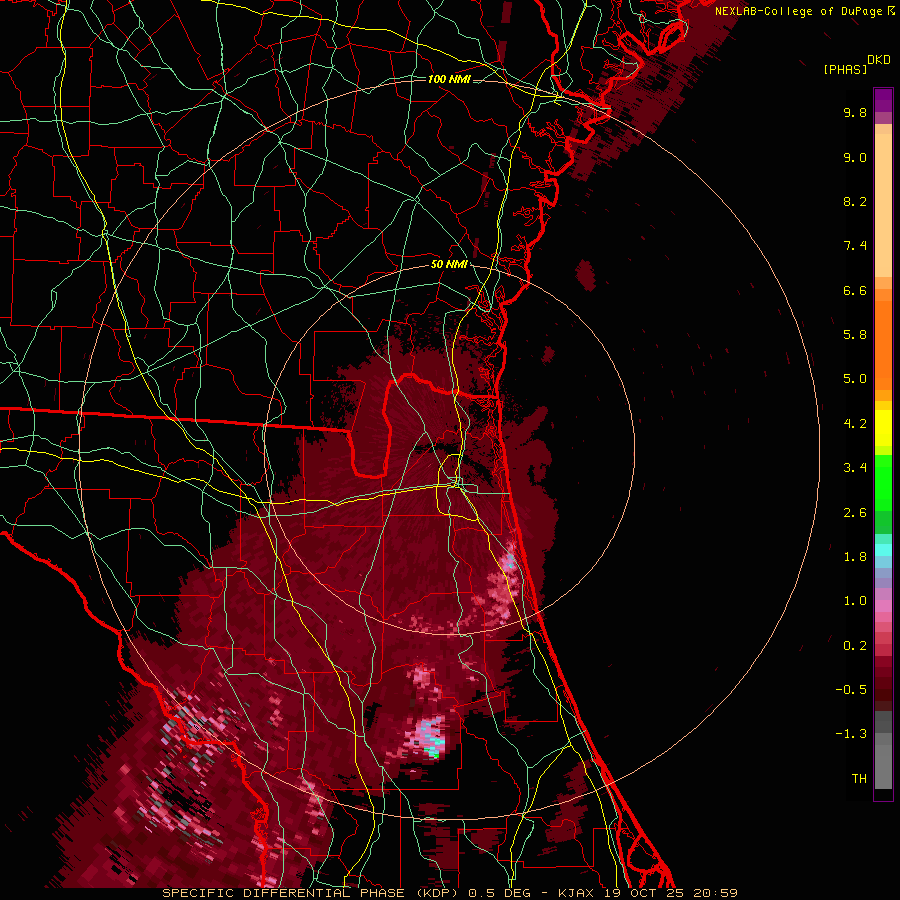Click the 5.8 value on the color scale
Screen dimensions: 900x900
(x=855, y=335)
